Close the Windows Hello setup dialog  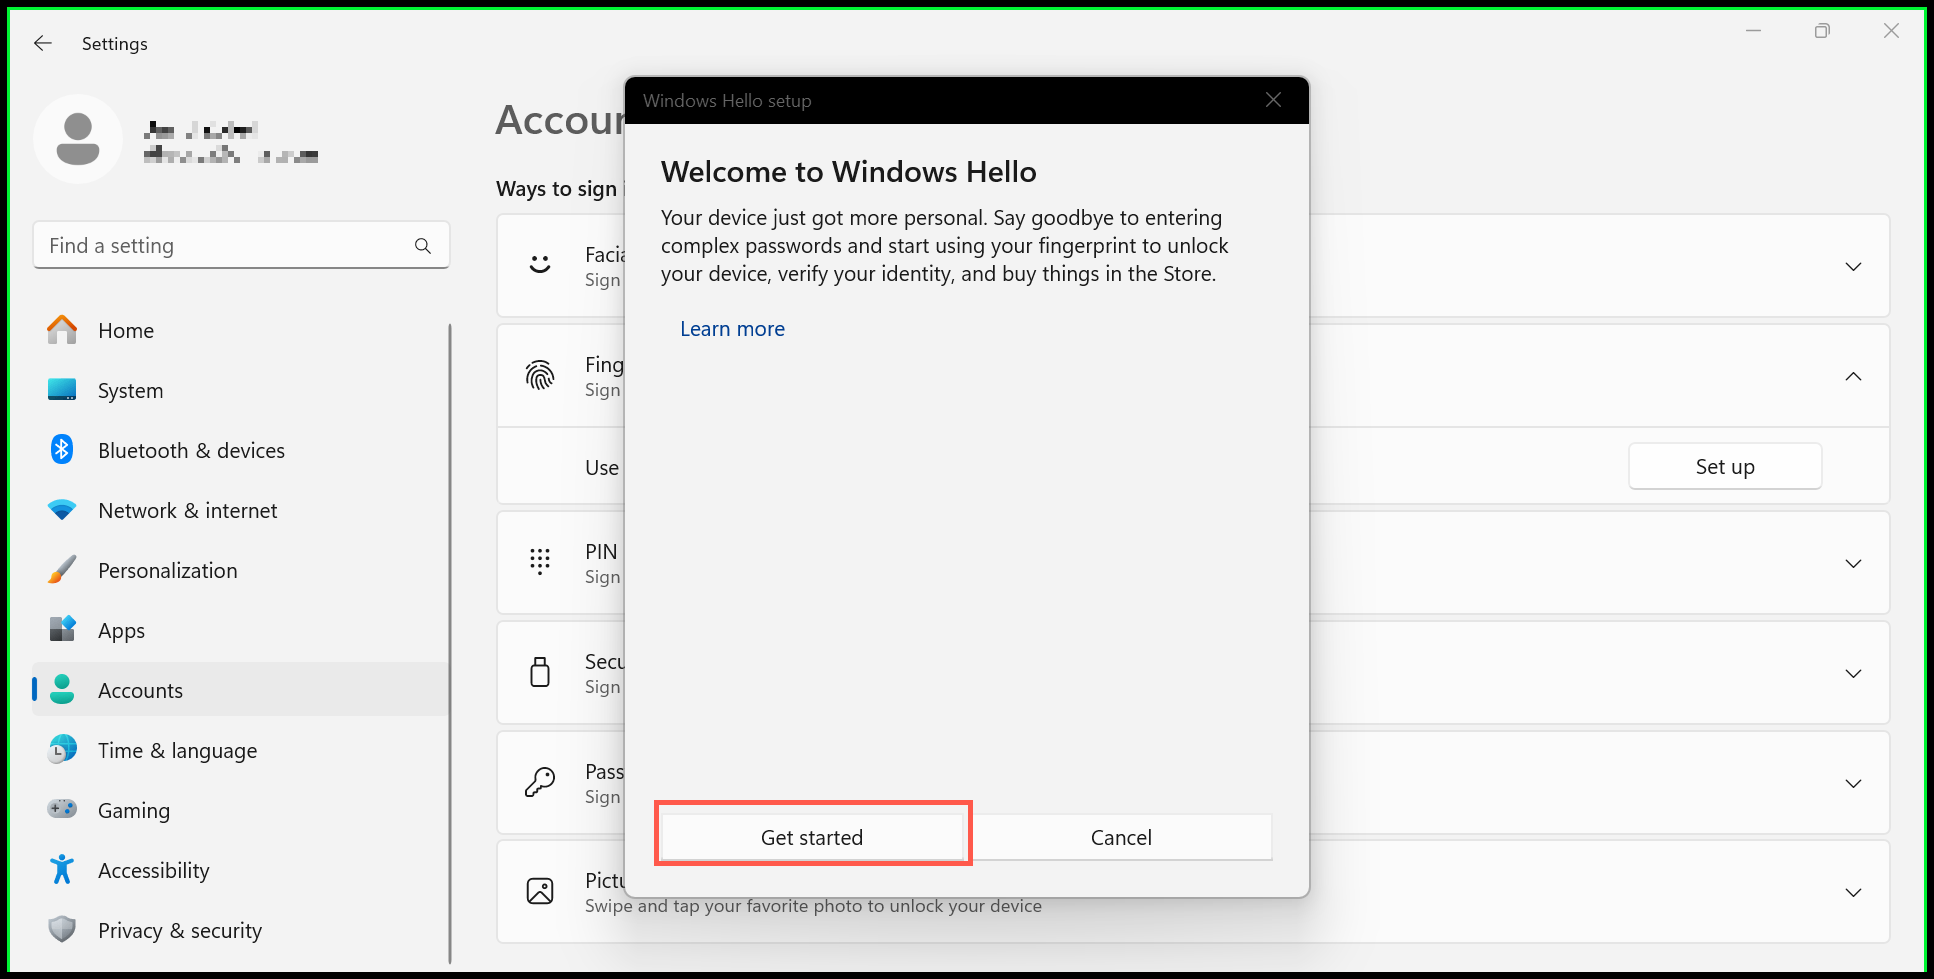tap(1273, 100)
